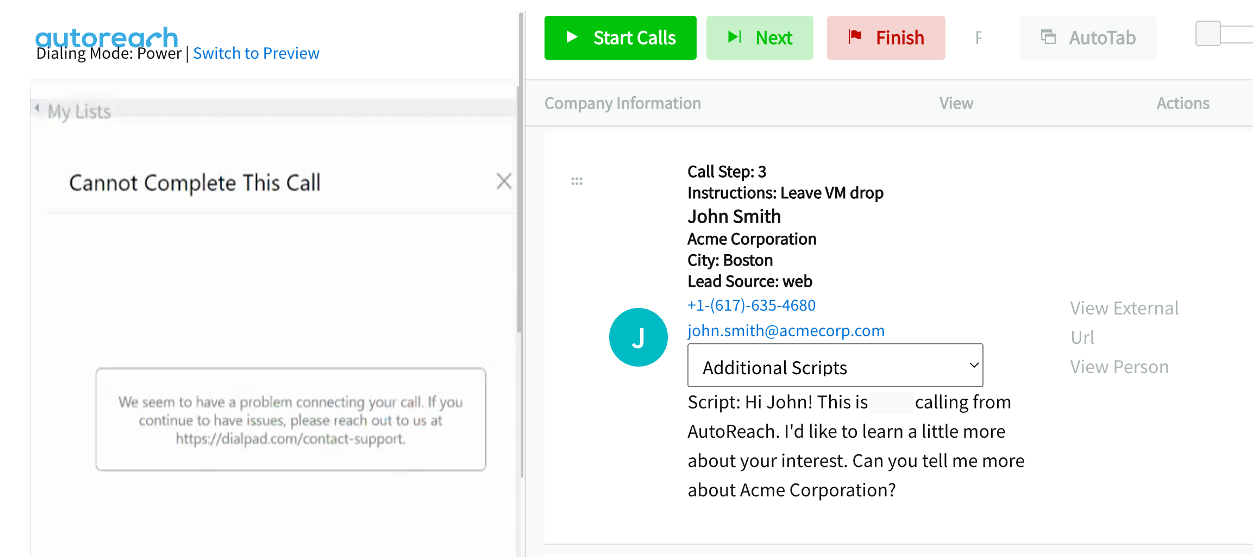The width and height of the screenshot is (1257, 557).
Task: Open email john.smith@acmecorp.com
Action: (x=786, y=330)
